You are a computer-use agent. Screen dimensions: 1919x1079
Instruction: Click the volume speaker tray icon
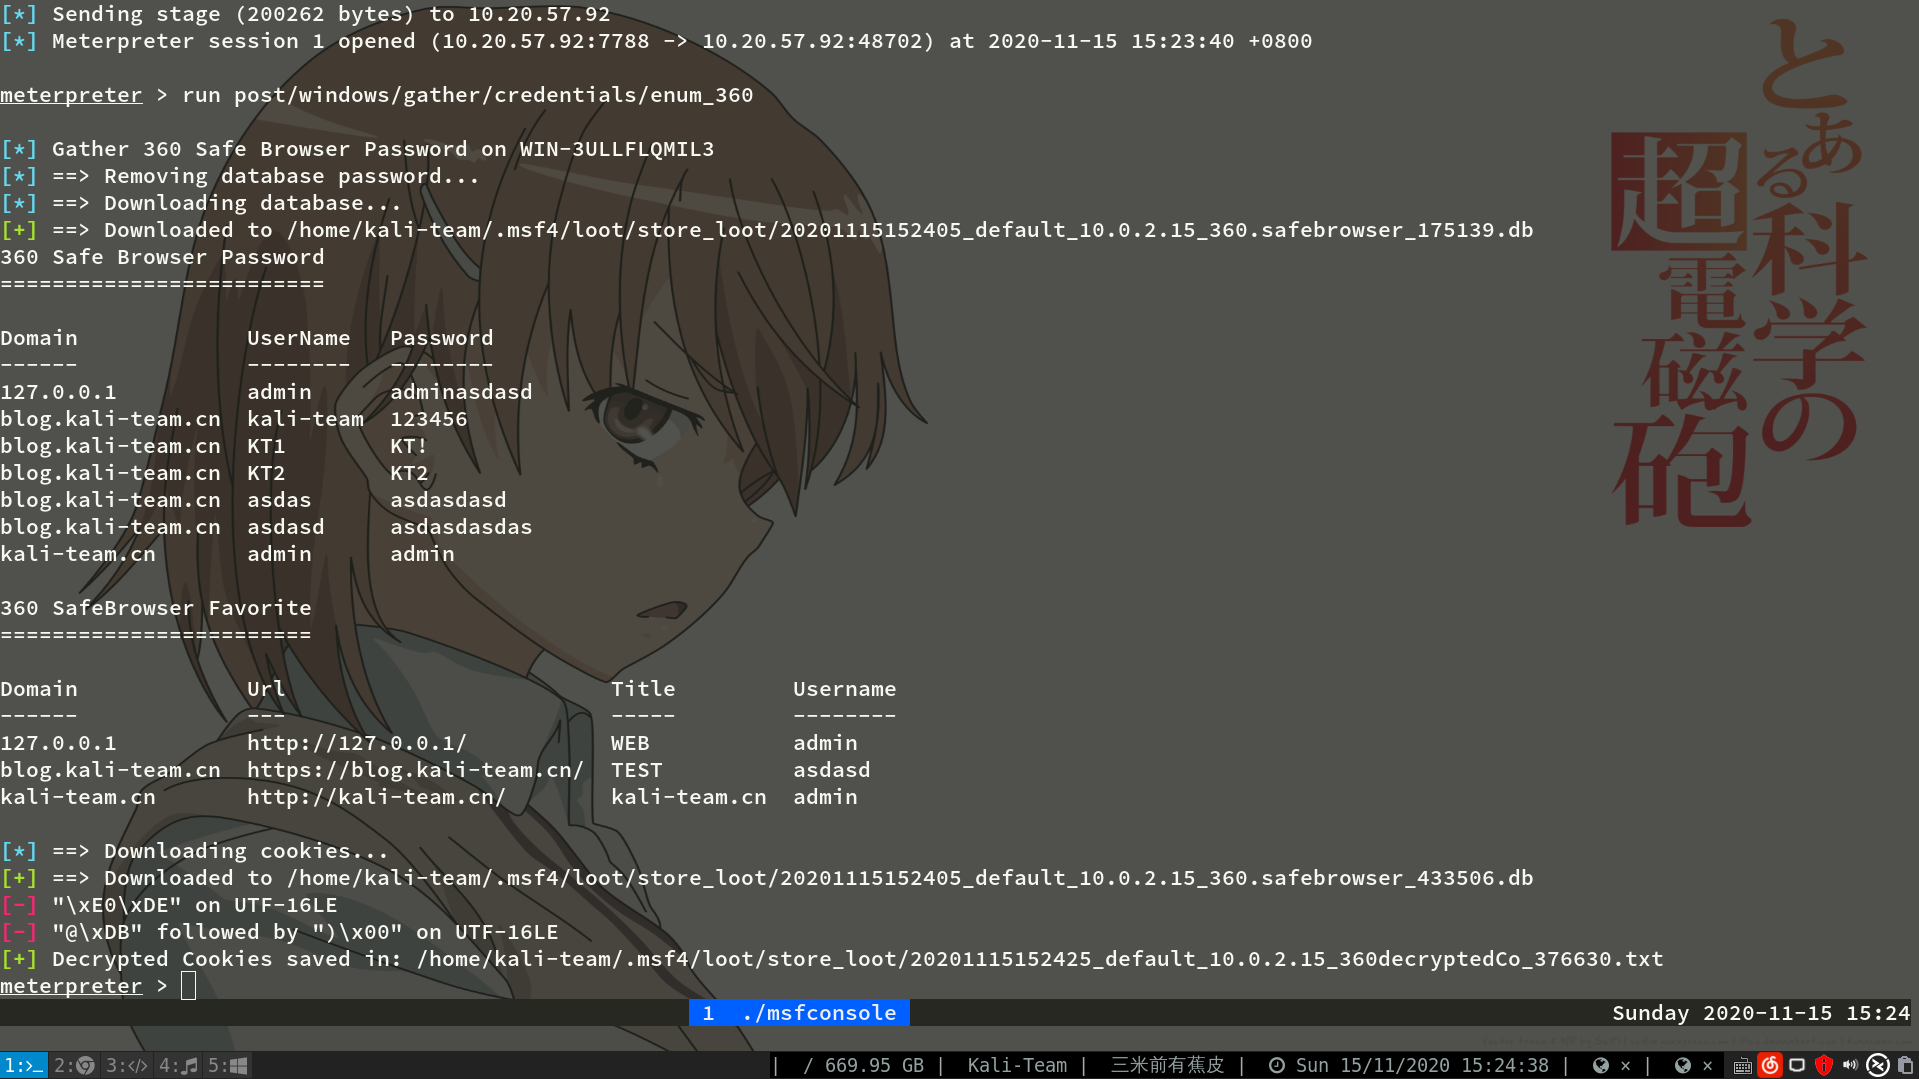click(x=1850, y=1066)
